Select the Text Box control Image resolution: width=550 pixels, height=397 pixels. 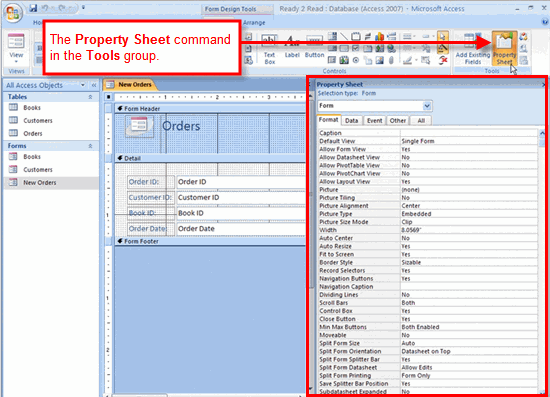[269, 49]
